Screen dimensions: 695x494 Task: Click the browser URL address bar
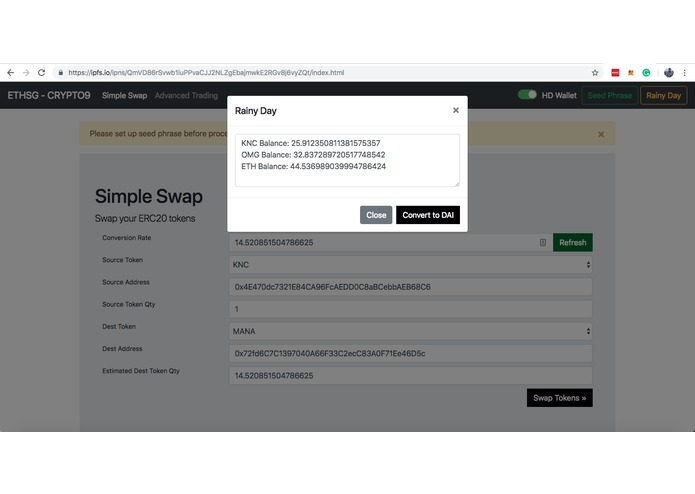coord(328,73)
